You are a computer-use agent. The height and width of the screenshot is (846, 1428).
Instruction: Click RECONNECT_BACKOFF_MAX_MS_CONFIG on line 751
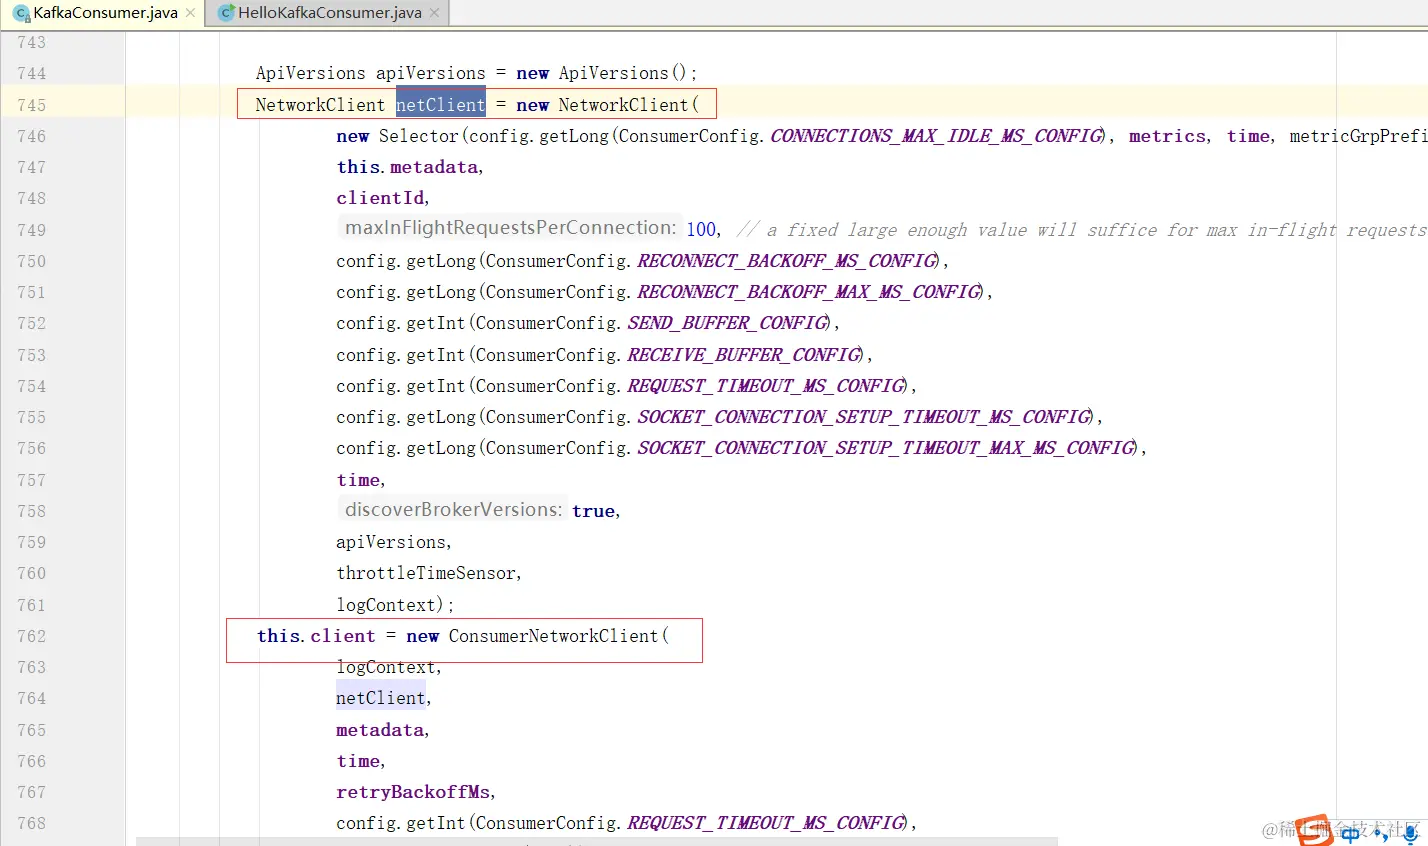coord(809,292)
